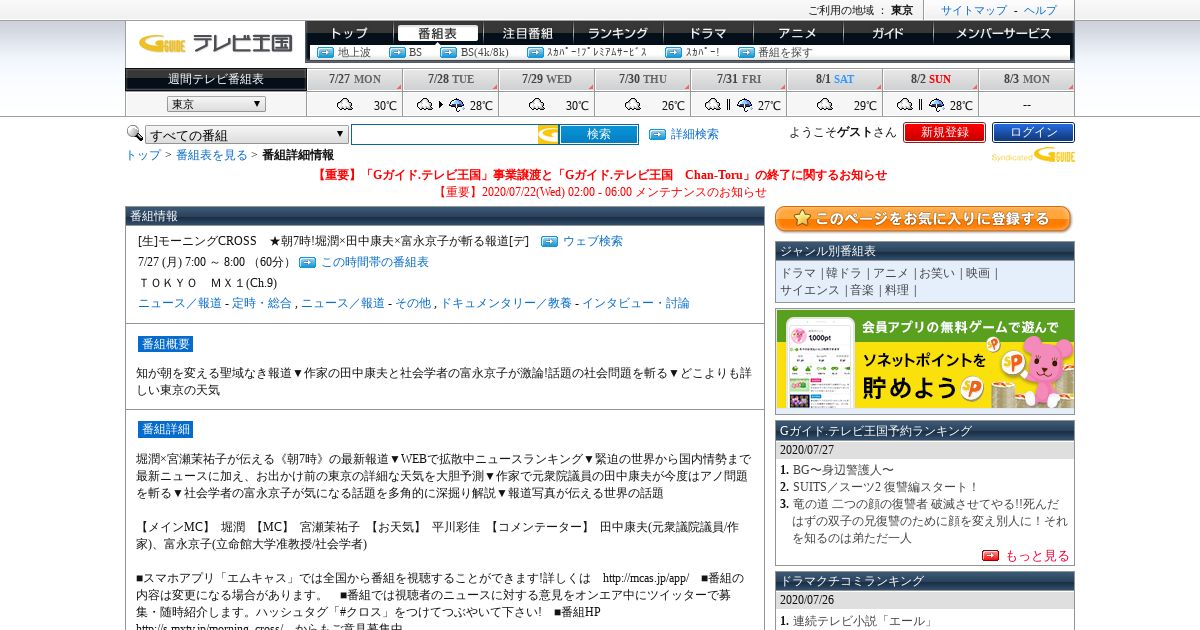Click the arrow icon beside 詳細検索
The width and height of the screenshot is (1200, 630).
pos(657,134)
